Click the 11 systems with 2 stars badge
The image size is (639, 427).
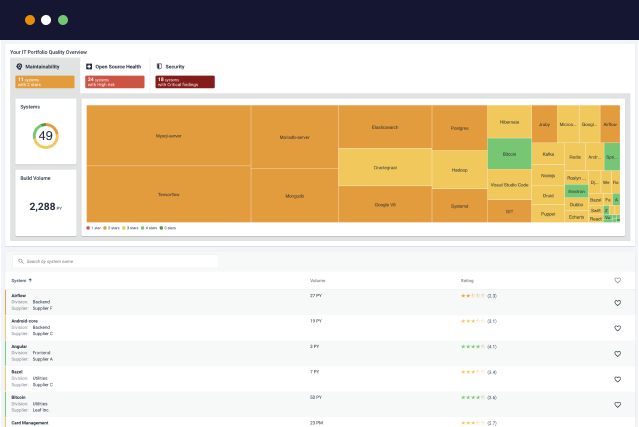click(45, 82)
